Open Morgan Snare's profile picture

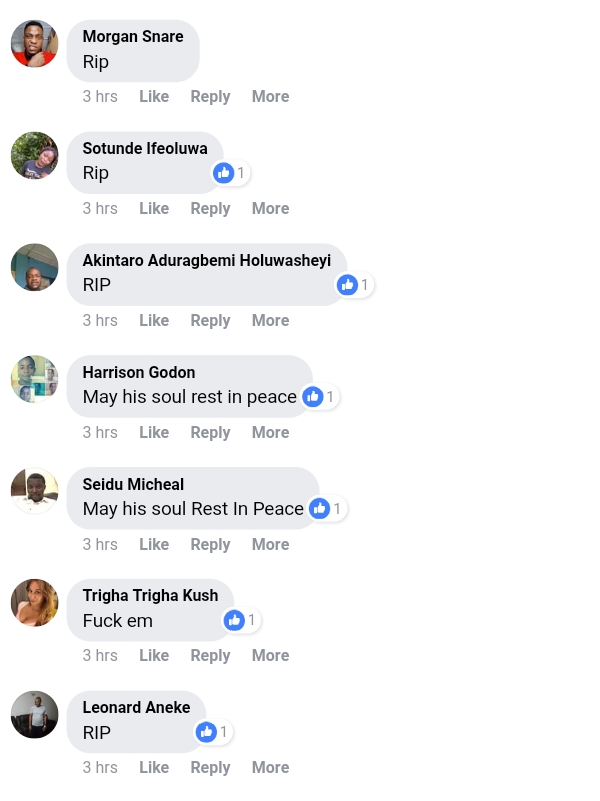tap(35, 44)
